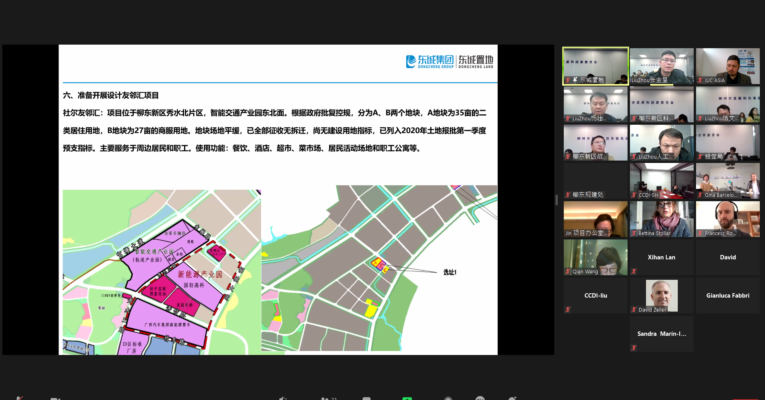
Task: Click the muted mic icon on 经贸局 tile
Action: tap(700, 157)
